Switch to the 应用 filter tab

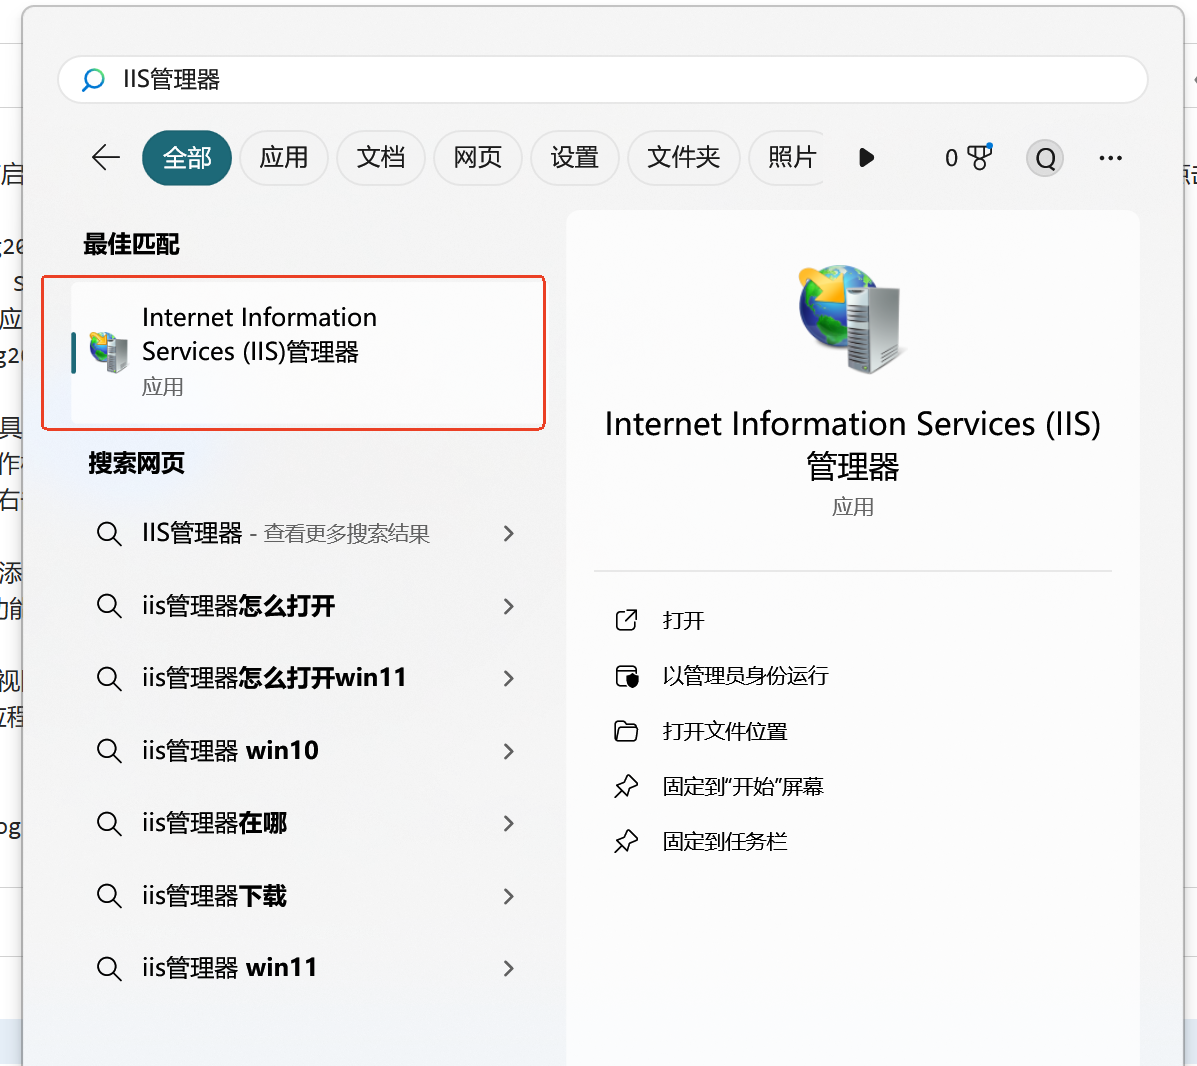pyautogui.click(x=284, y=158)
